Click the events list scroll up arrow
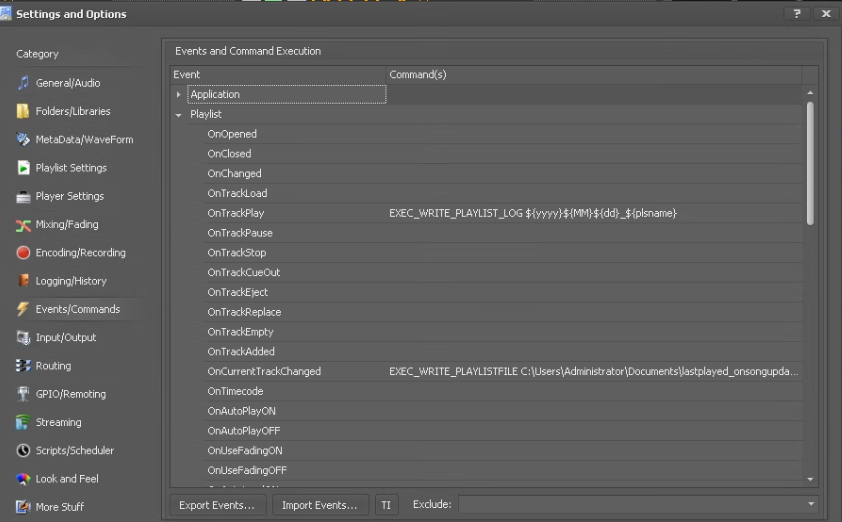This screenshot has width=842, height=522. pos(810,93)
